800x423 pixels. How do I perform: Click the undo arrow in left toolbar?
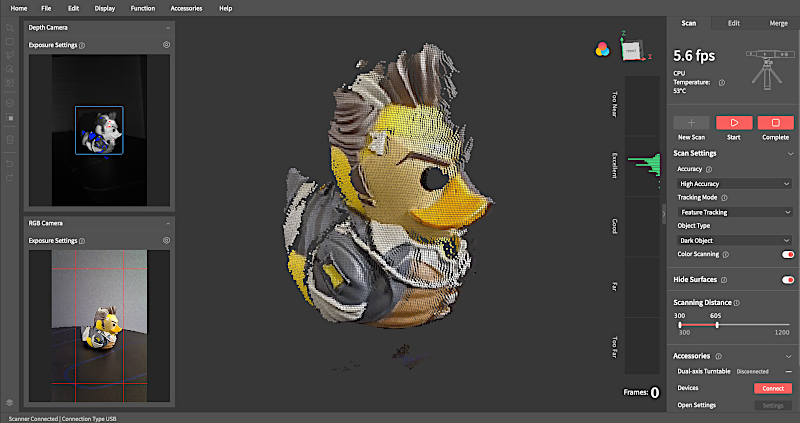(10, 163)
